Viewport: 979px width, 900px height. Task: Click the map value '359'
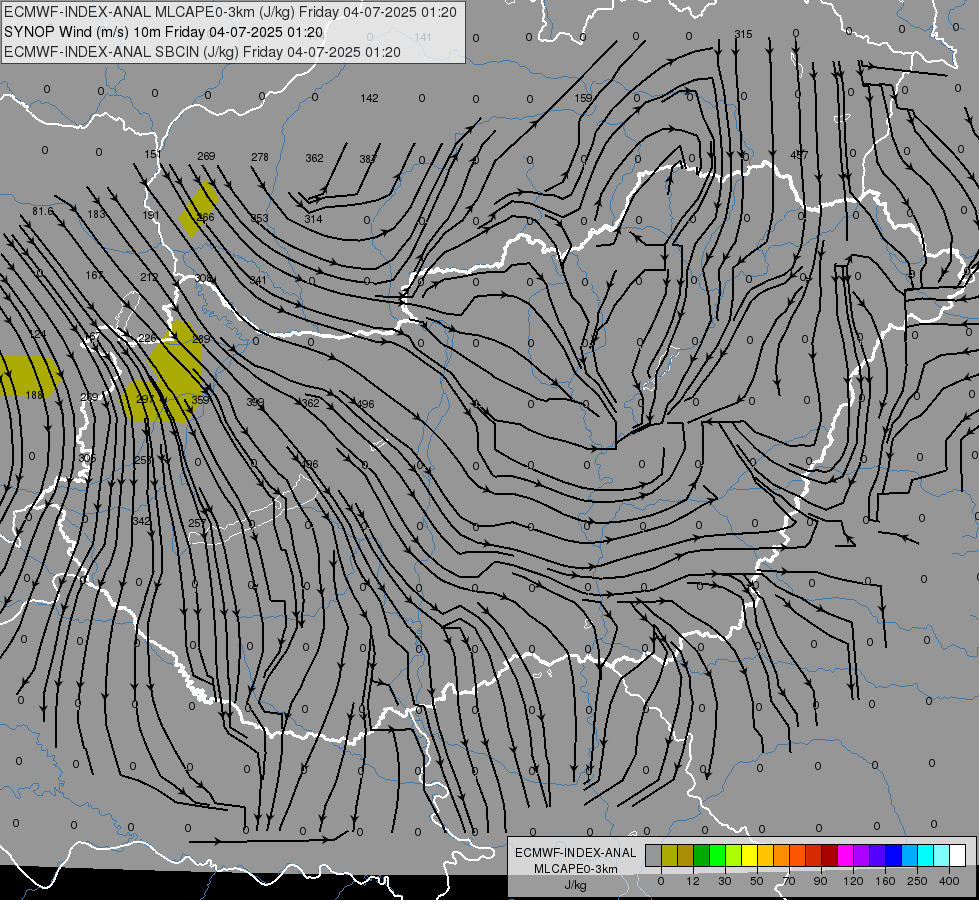200,400
